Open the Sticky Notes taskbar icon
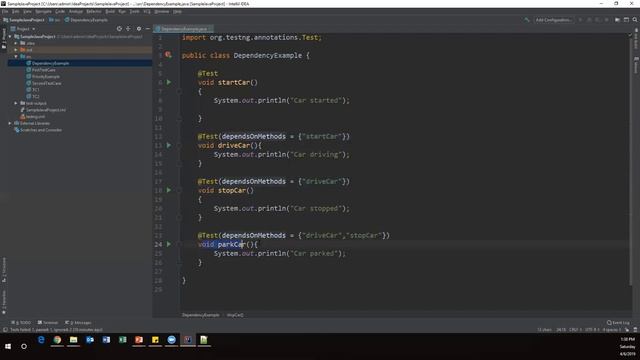This screenshot has width=640, height=360. pos(155,340)
